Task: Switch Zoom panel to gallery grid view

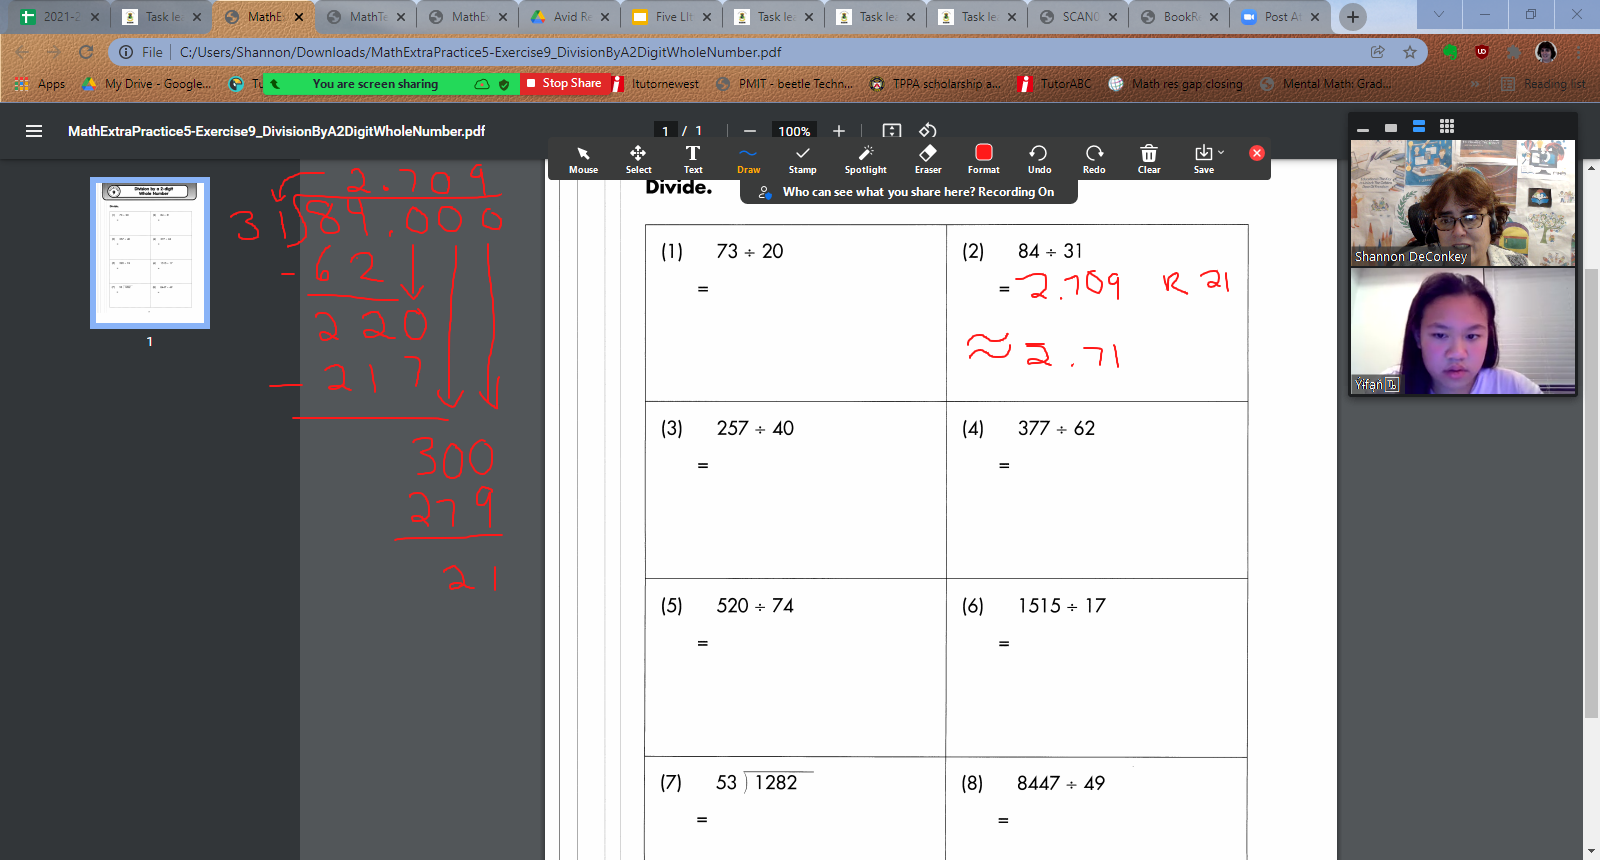Action: tap(1446, 126)
